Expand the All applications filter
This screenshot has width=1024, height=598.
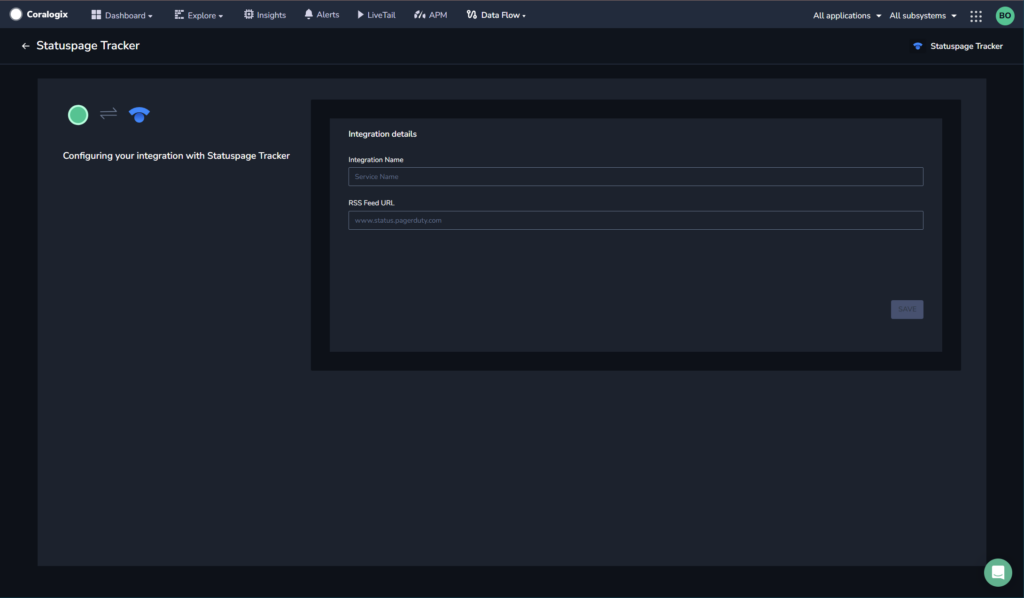click(847, 16)
